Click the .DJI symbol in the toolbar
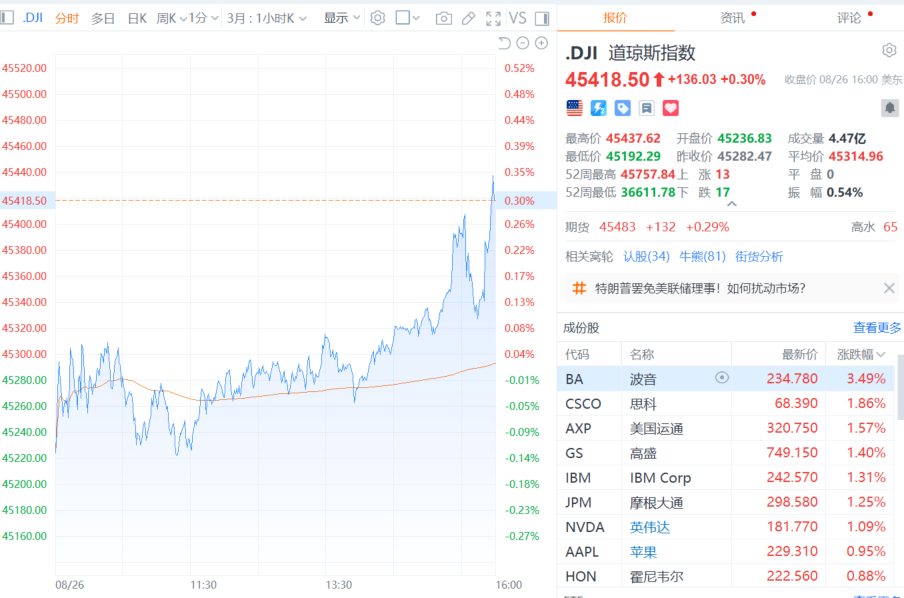Screen dimensions: 904x598 click(x=33, y=18)
